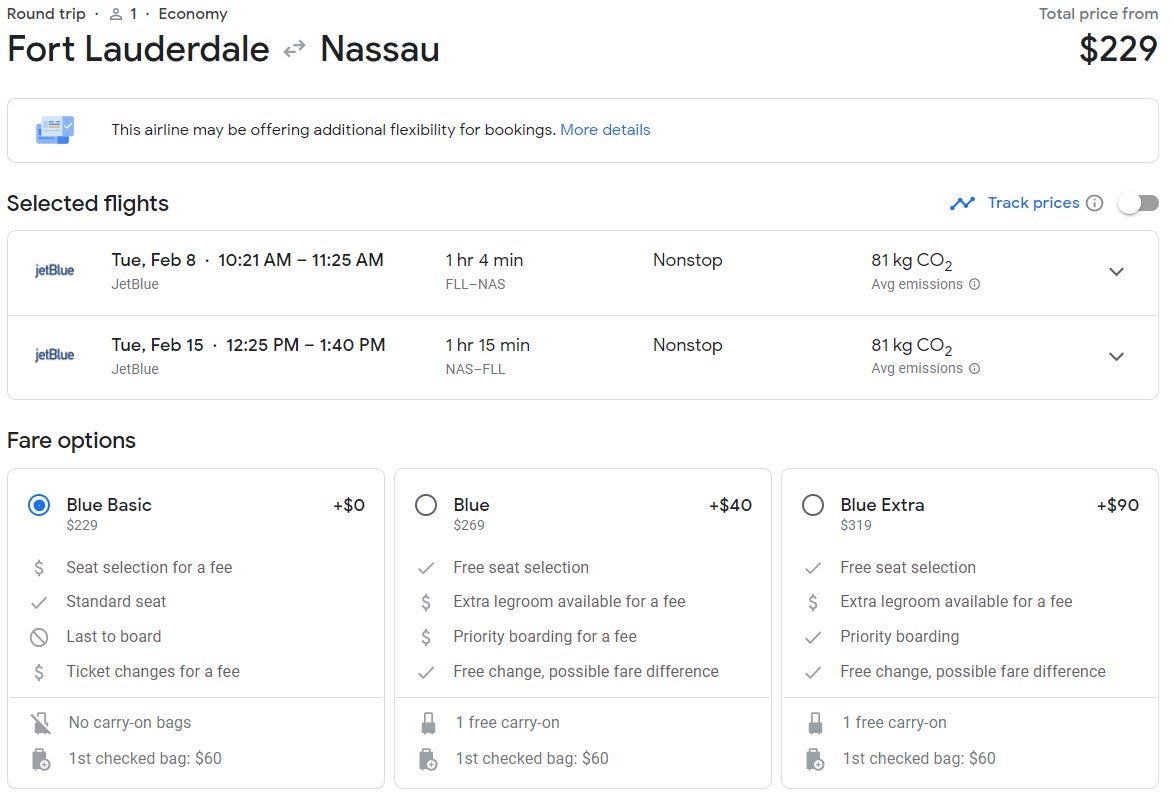The image size is (1174, 796).
Task: Click the JetBlue logo on Feb 8 flight
Action: point(55,270)
